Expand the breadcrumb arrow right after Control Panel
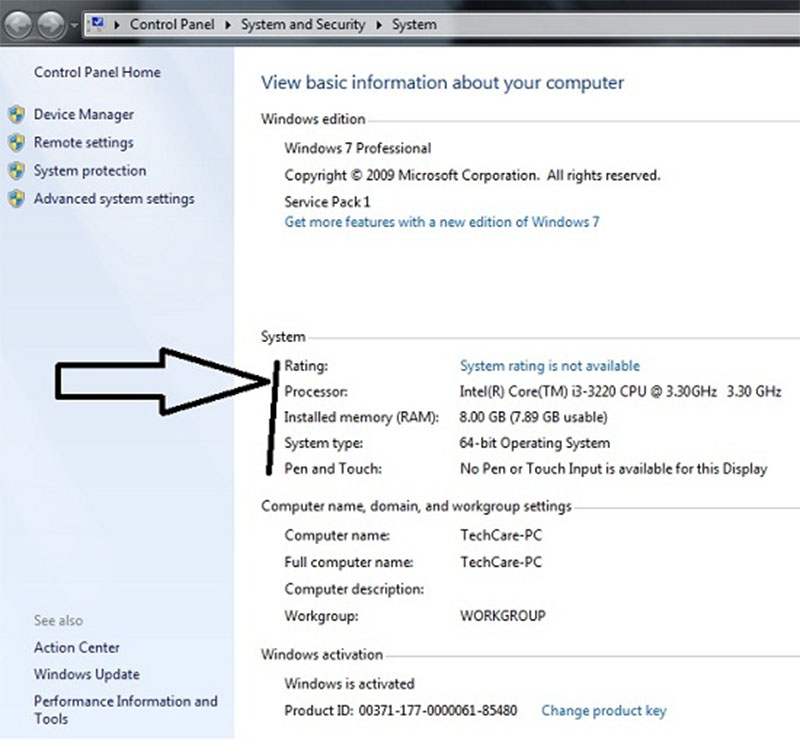800x740 pixels. 231,24
